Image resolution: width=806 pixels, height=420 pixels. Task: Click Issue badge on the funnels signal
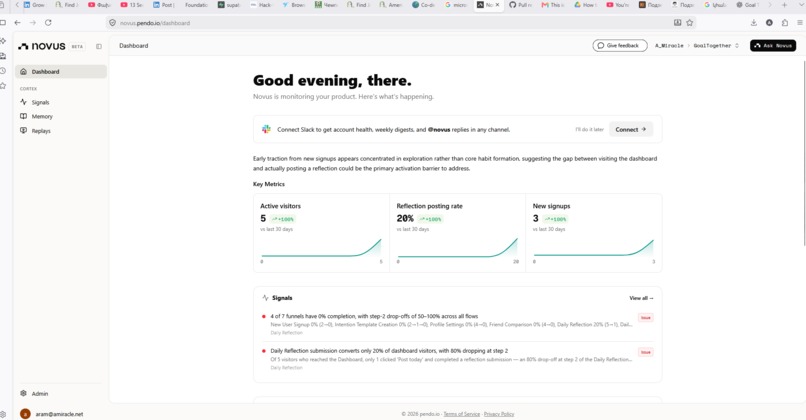point(646,318)
